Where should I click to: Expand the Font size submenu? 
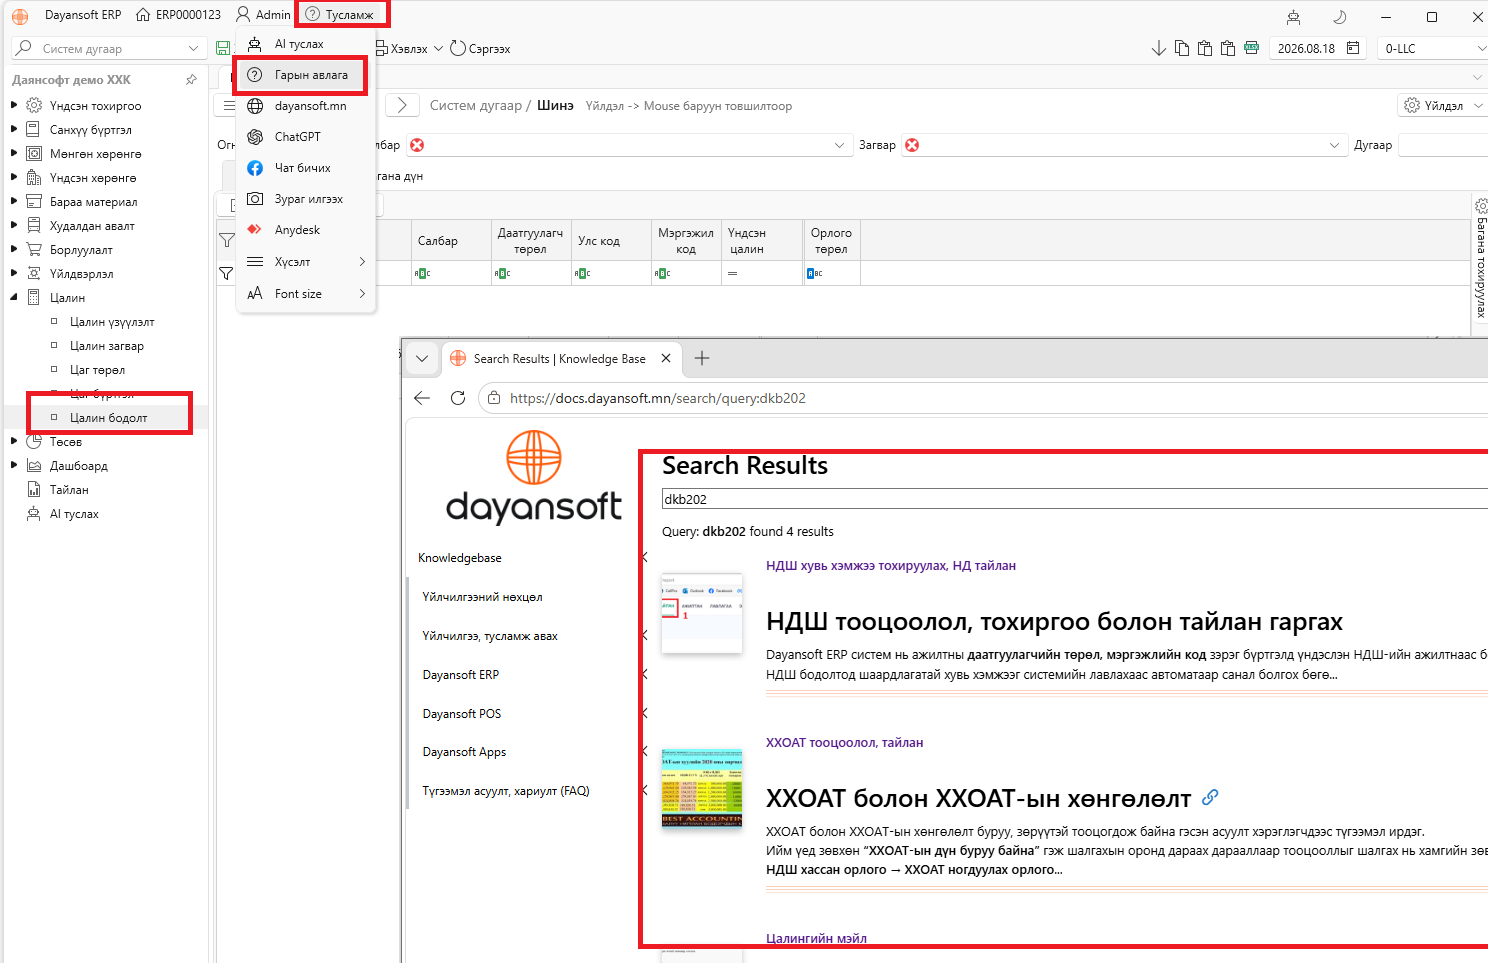(305, 294)
